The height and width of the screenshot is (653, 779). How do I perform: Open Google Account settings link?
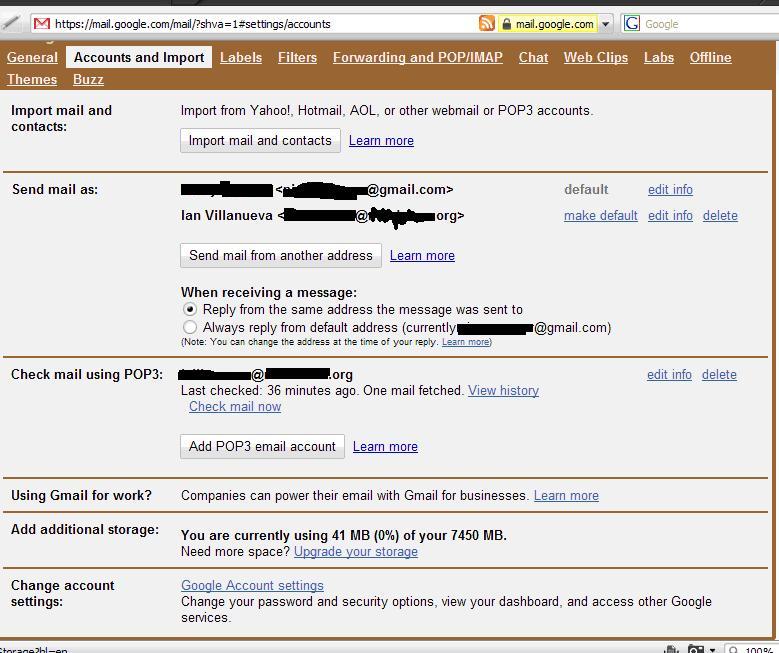click(x=252, y=585)
